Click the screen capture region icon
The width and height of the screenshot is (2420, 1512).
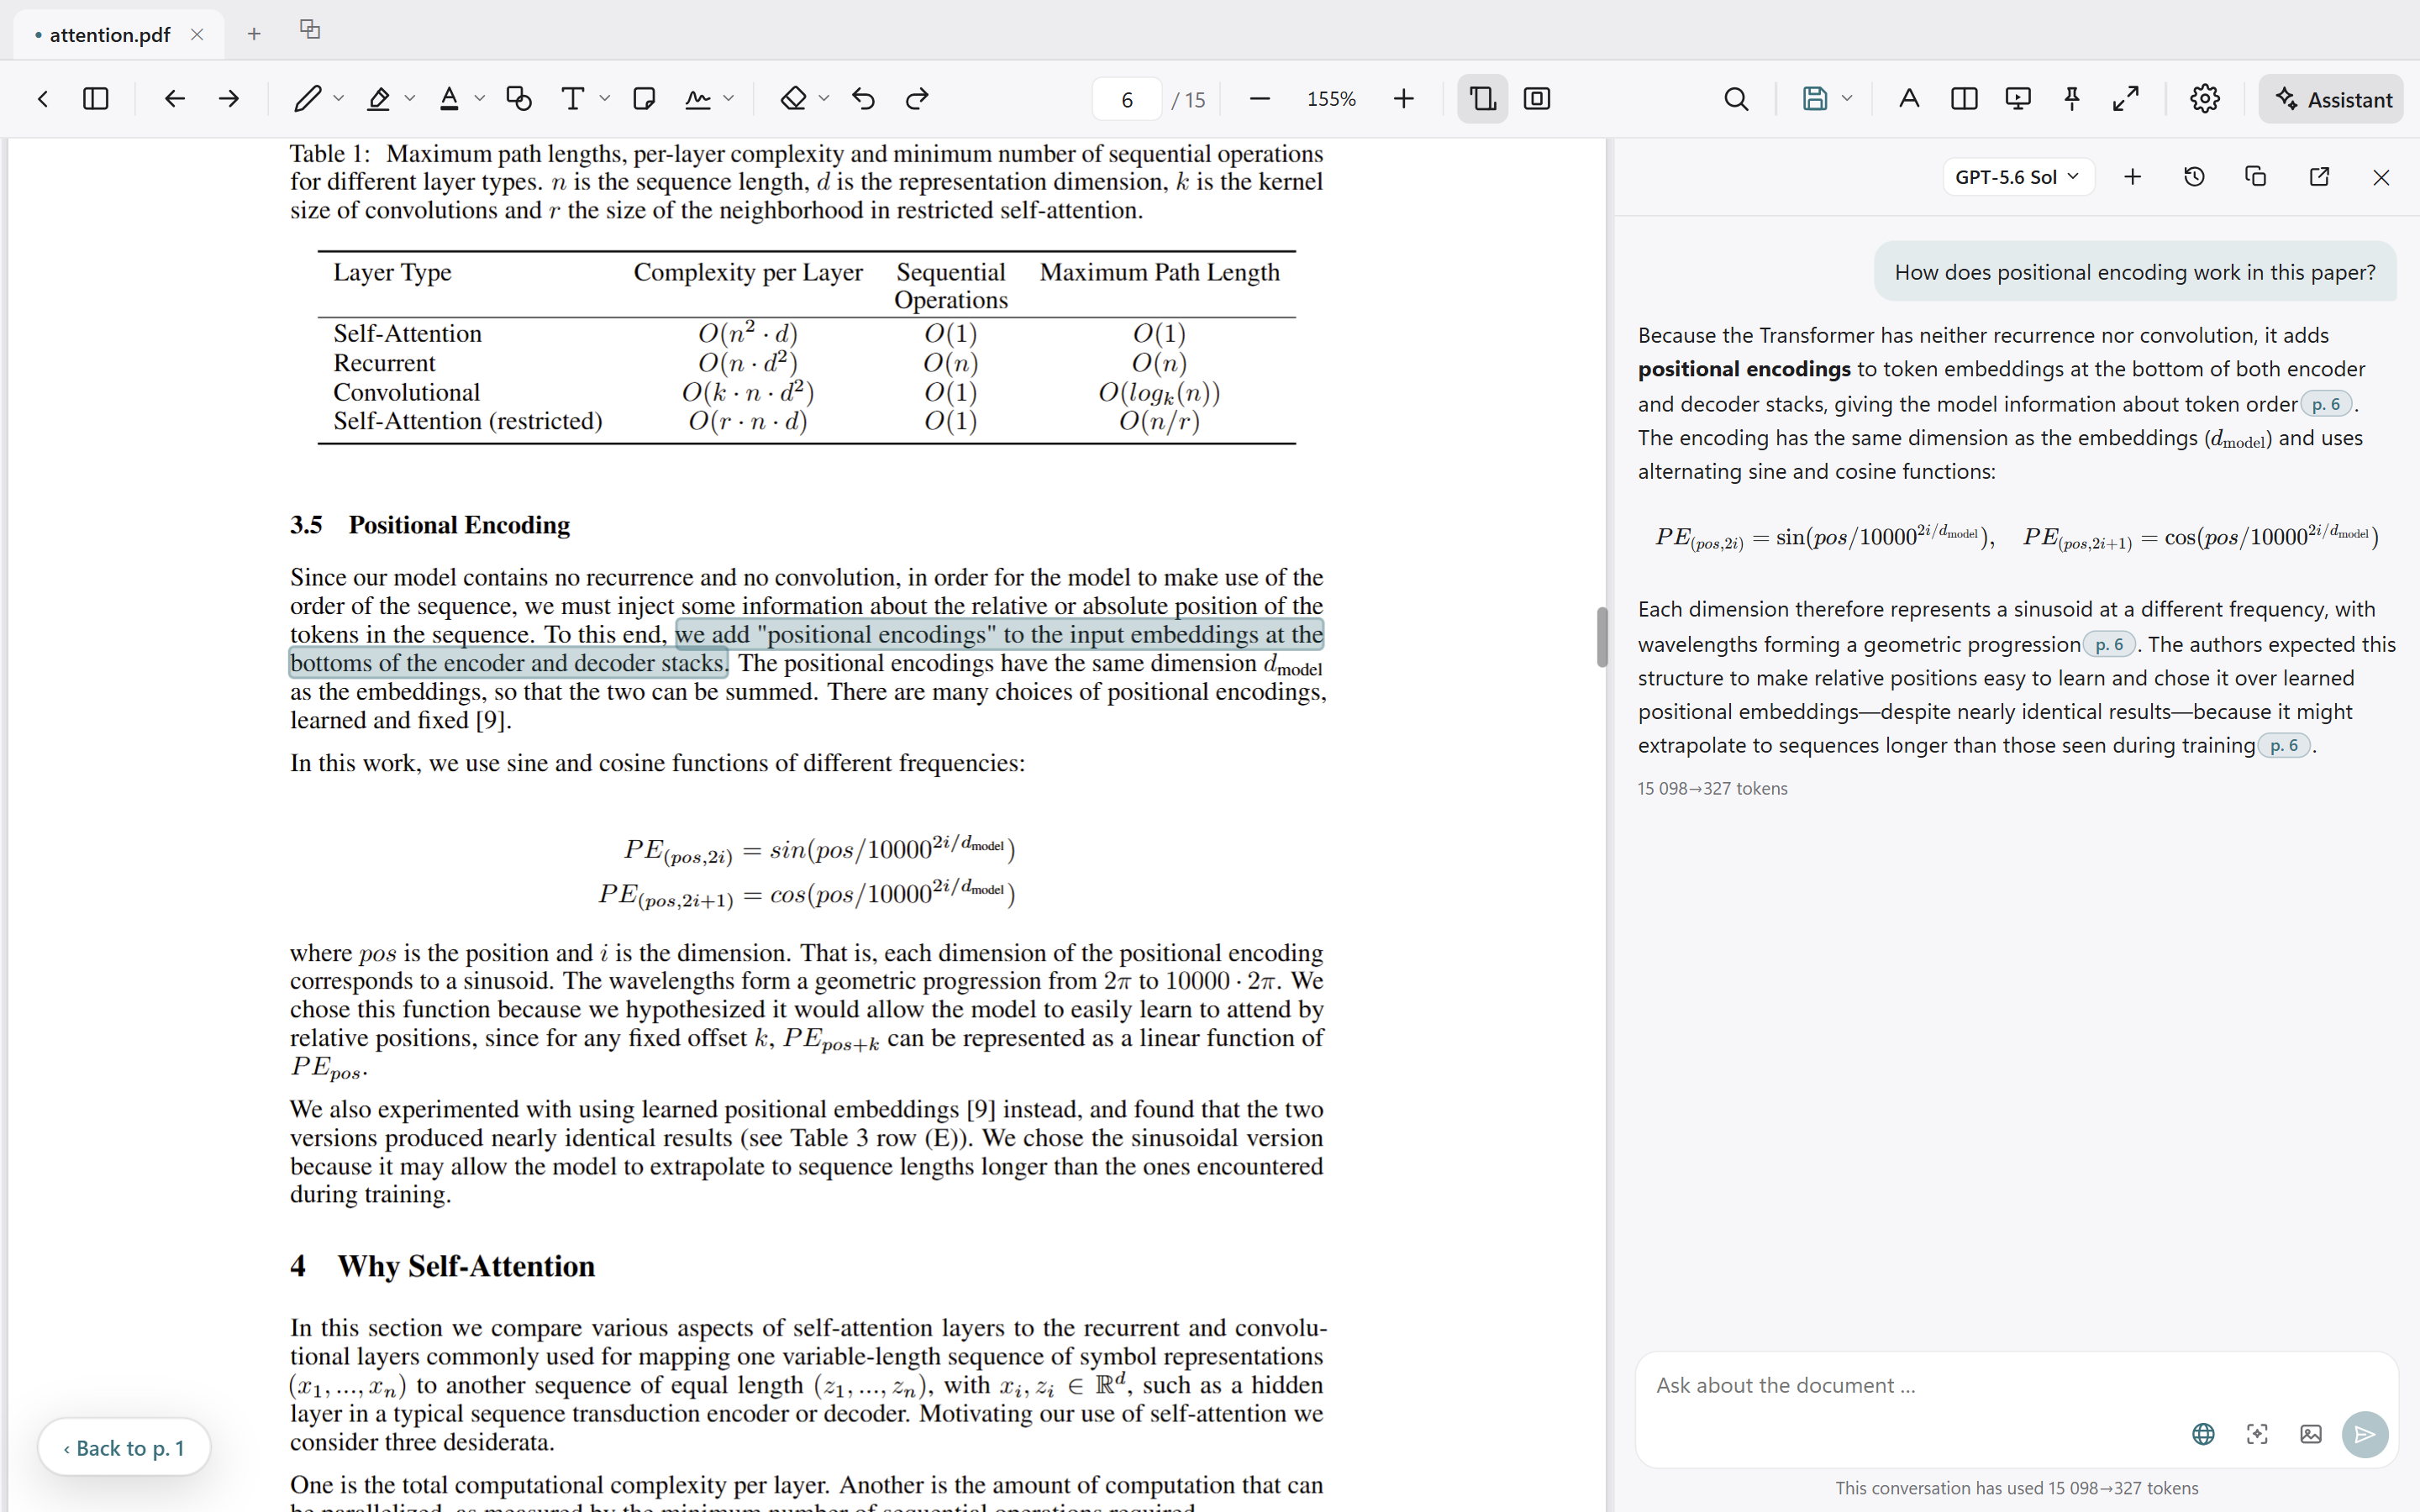(x=2257, y=1434)
